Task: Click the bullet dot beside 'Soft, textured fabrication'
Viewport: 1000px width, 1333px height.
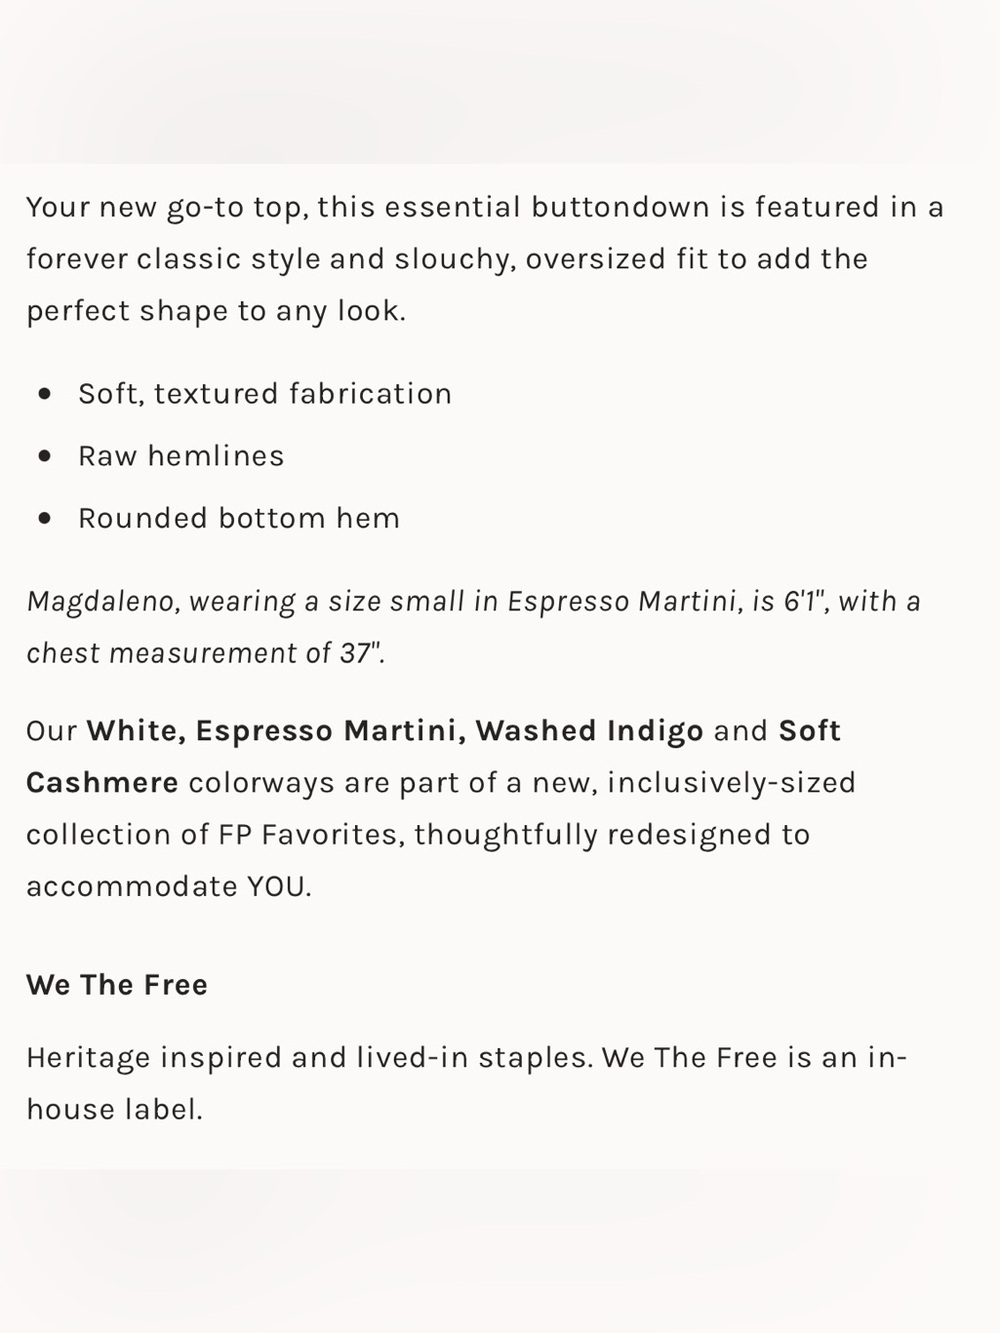Action: [x=44, y=394]
